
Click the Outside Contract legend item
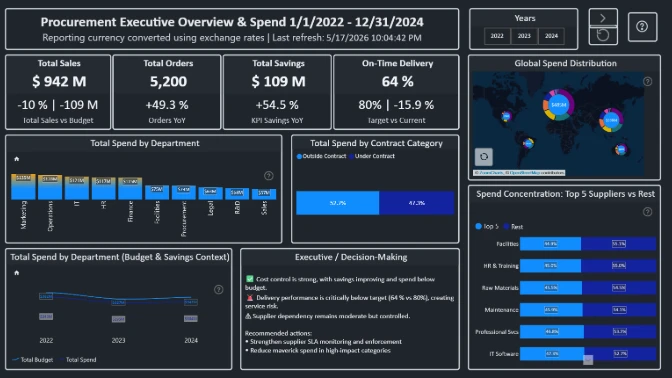[321, 156]
